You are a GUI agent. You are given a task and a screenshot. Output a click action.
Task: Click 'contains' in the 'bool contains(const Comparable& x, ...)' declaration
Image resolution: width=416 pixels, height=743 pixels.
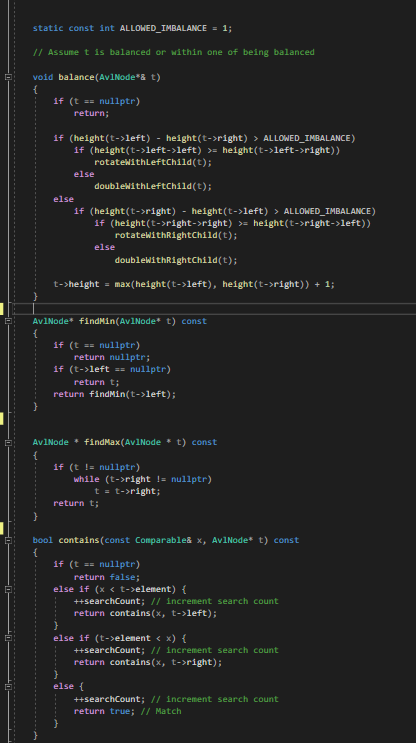pos(79,540)
